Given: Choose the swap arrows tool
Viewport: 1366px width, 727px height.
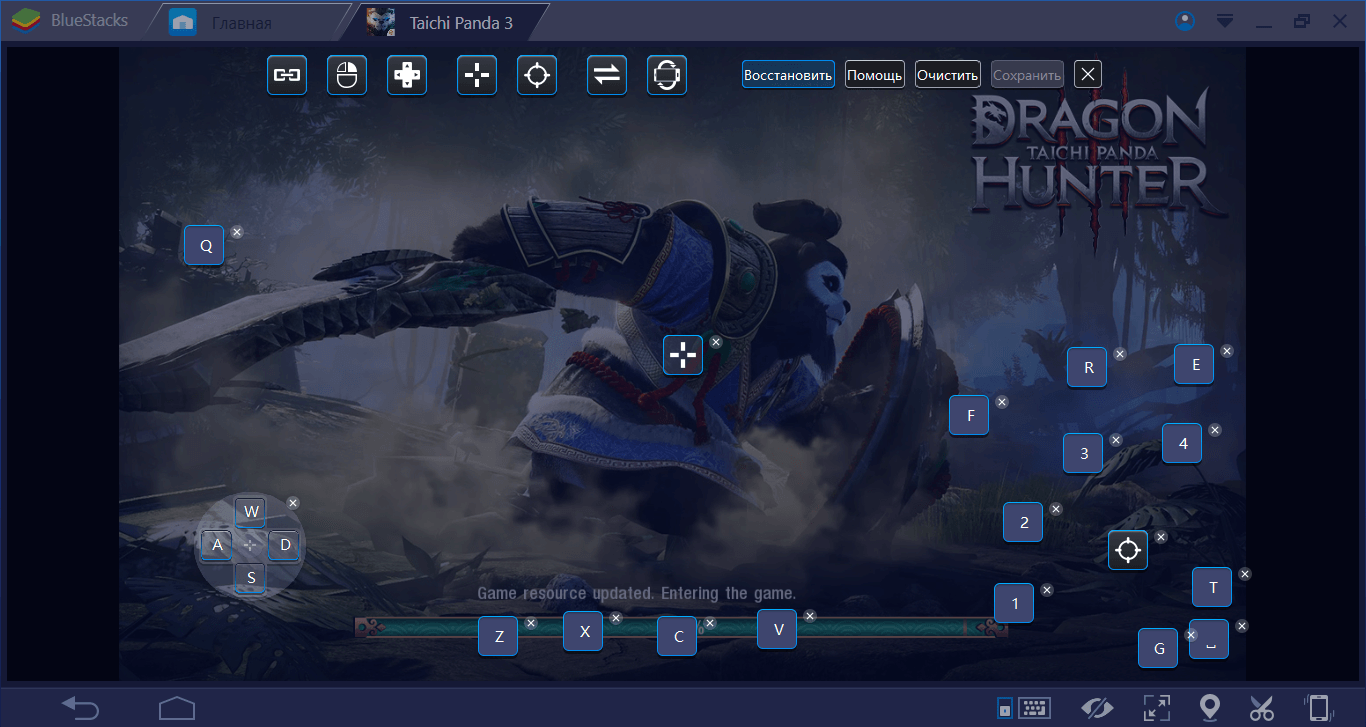Looking at the screenshot, I should click(x=607, y=75).
